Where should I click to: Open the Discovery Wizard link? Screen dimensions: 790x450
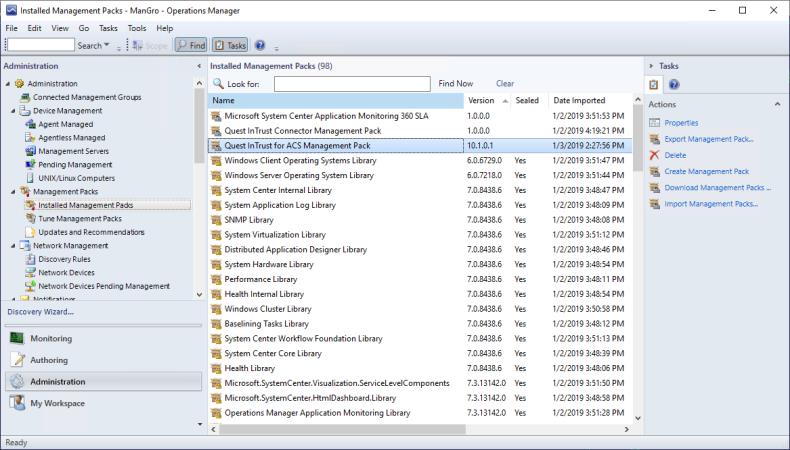coord(41,312)
